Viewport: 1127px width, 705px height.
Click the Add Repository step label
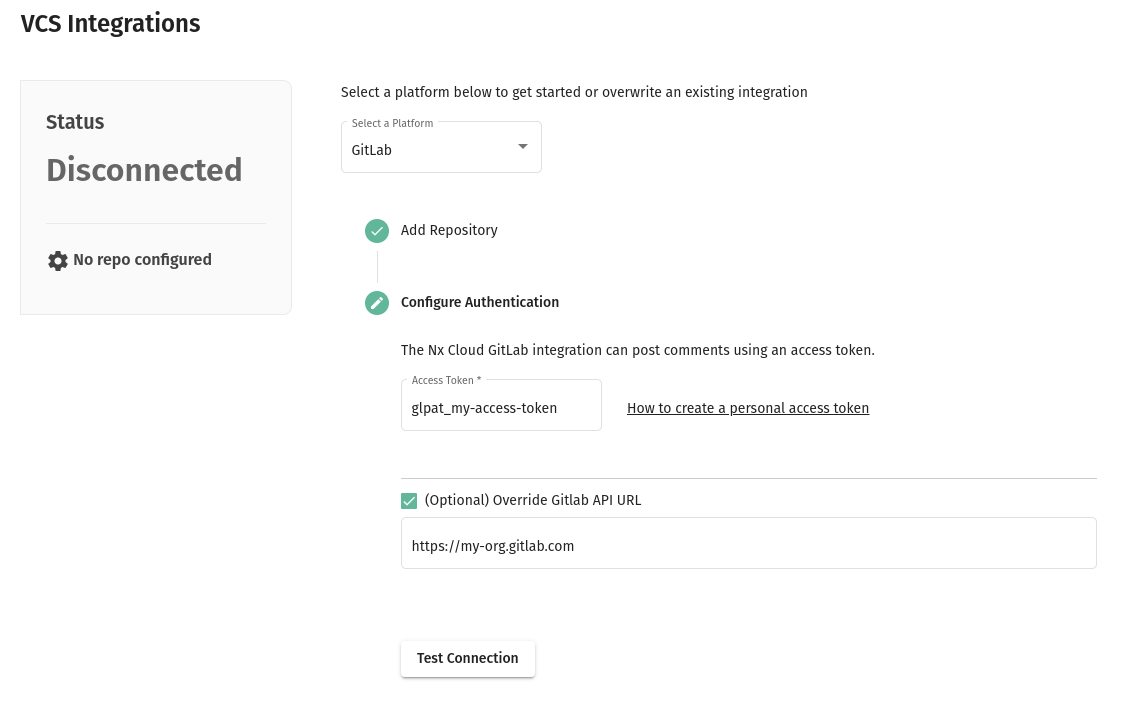click(x=449, y=230)
